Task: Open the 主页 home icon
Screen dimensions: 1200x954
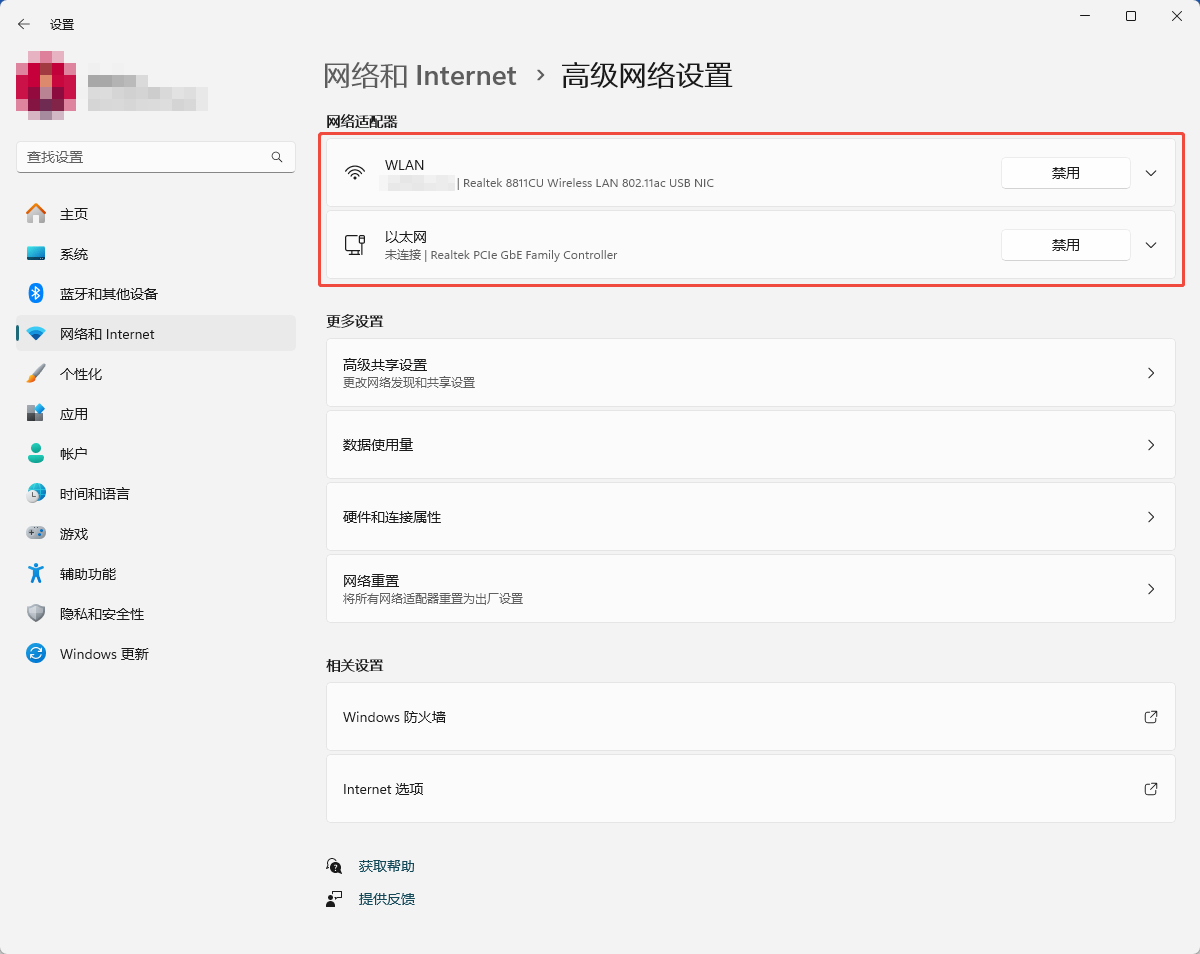Action: tap(36, 214)
